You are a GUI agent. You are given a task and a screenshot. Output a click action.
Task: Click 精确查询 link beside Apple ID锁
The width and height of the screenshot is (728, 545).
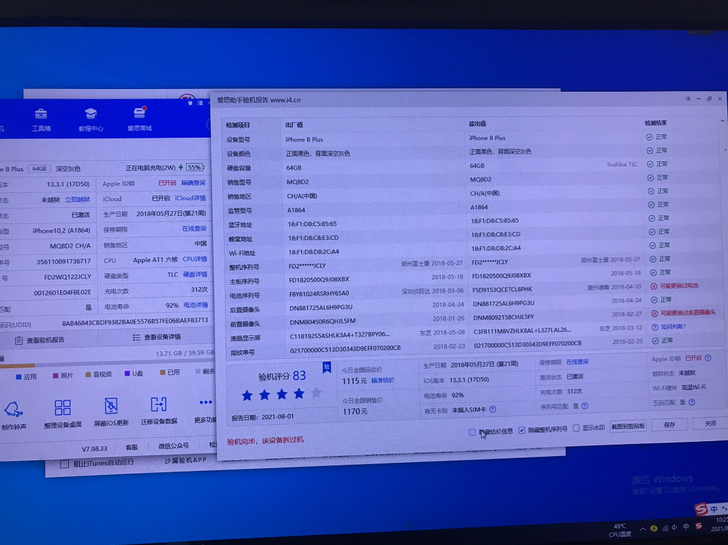193,183
